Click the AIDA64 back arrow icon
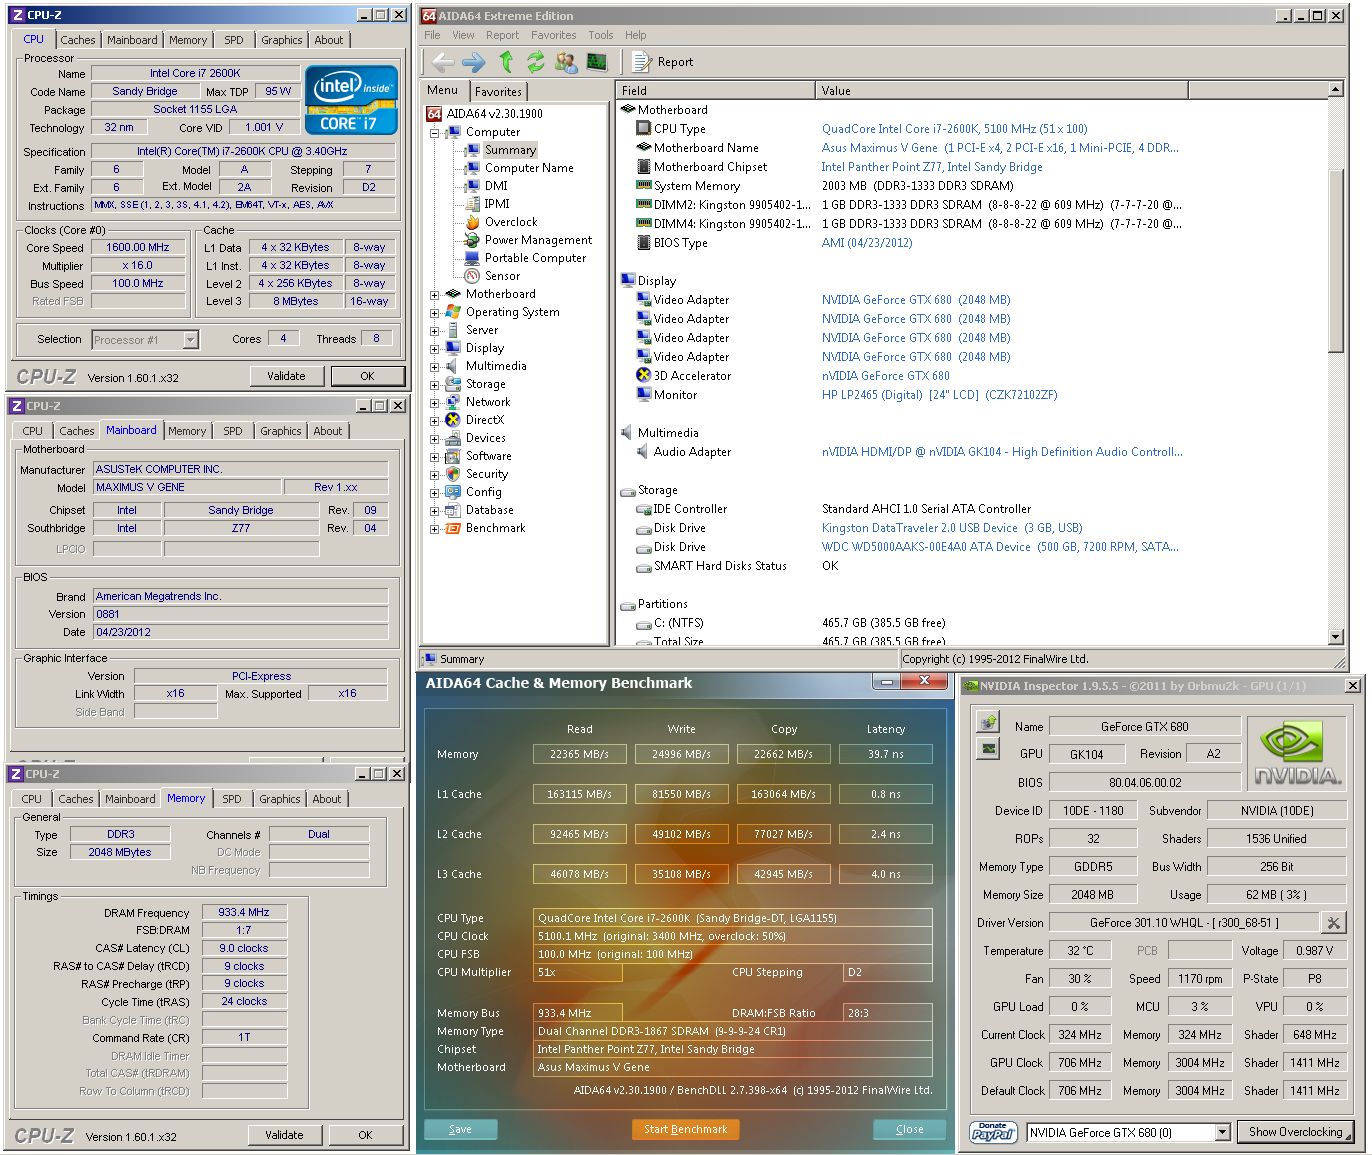Viewport: 1372px width, 1155px height. click(x=443, y=62)
